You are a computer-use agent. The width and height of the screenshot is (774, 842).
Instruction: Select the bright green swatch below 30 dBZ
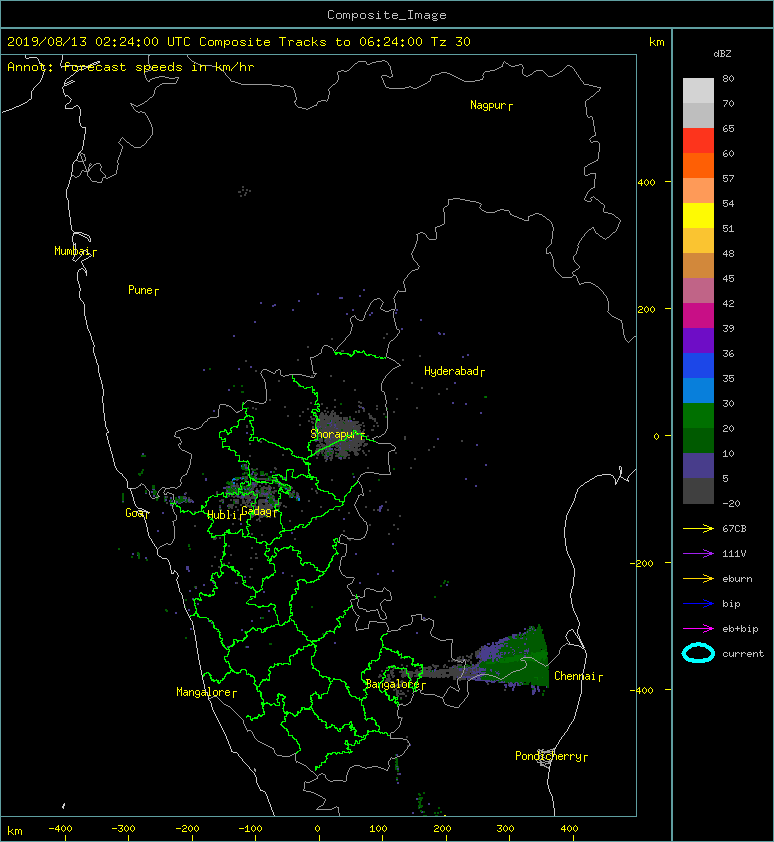698,415
